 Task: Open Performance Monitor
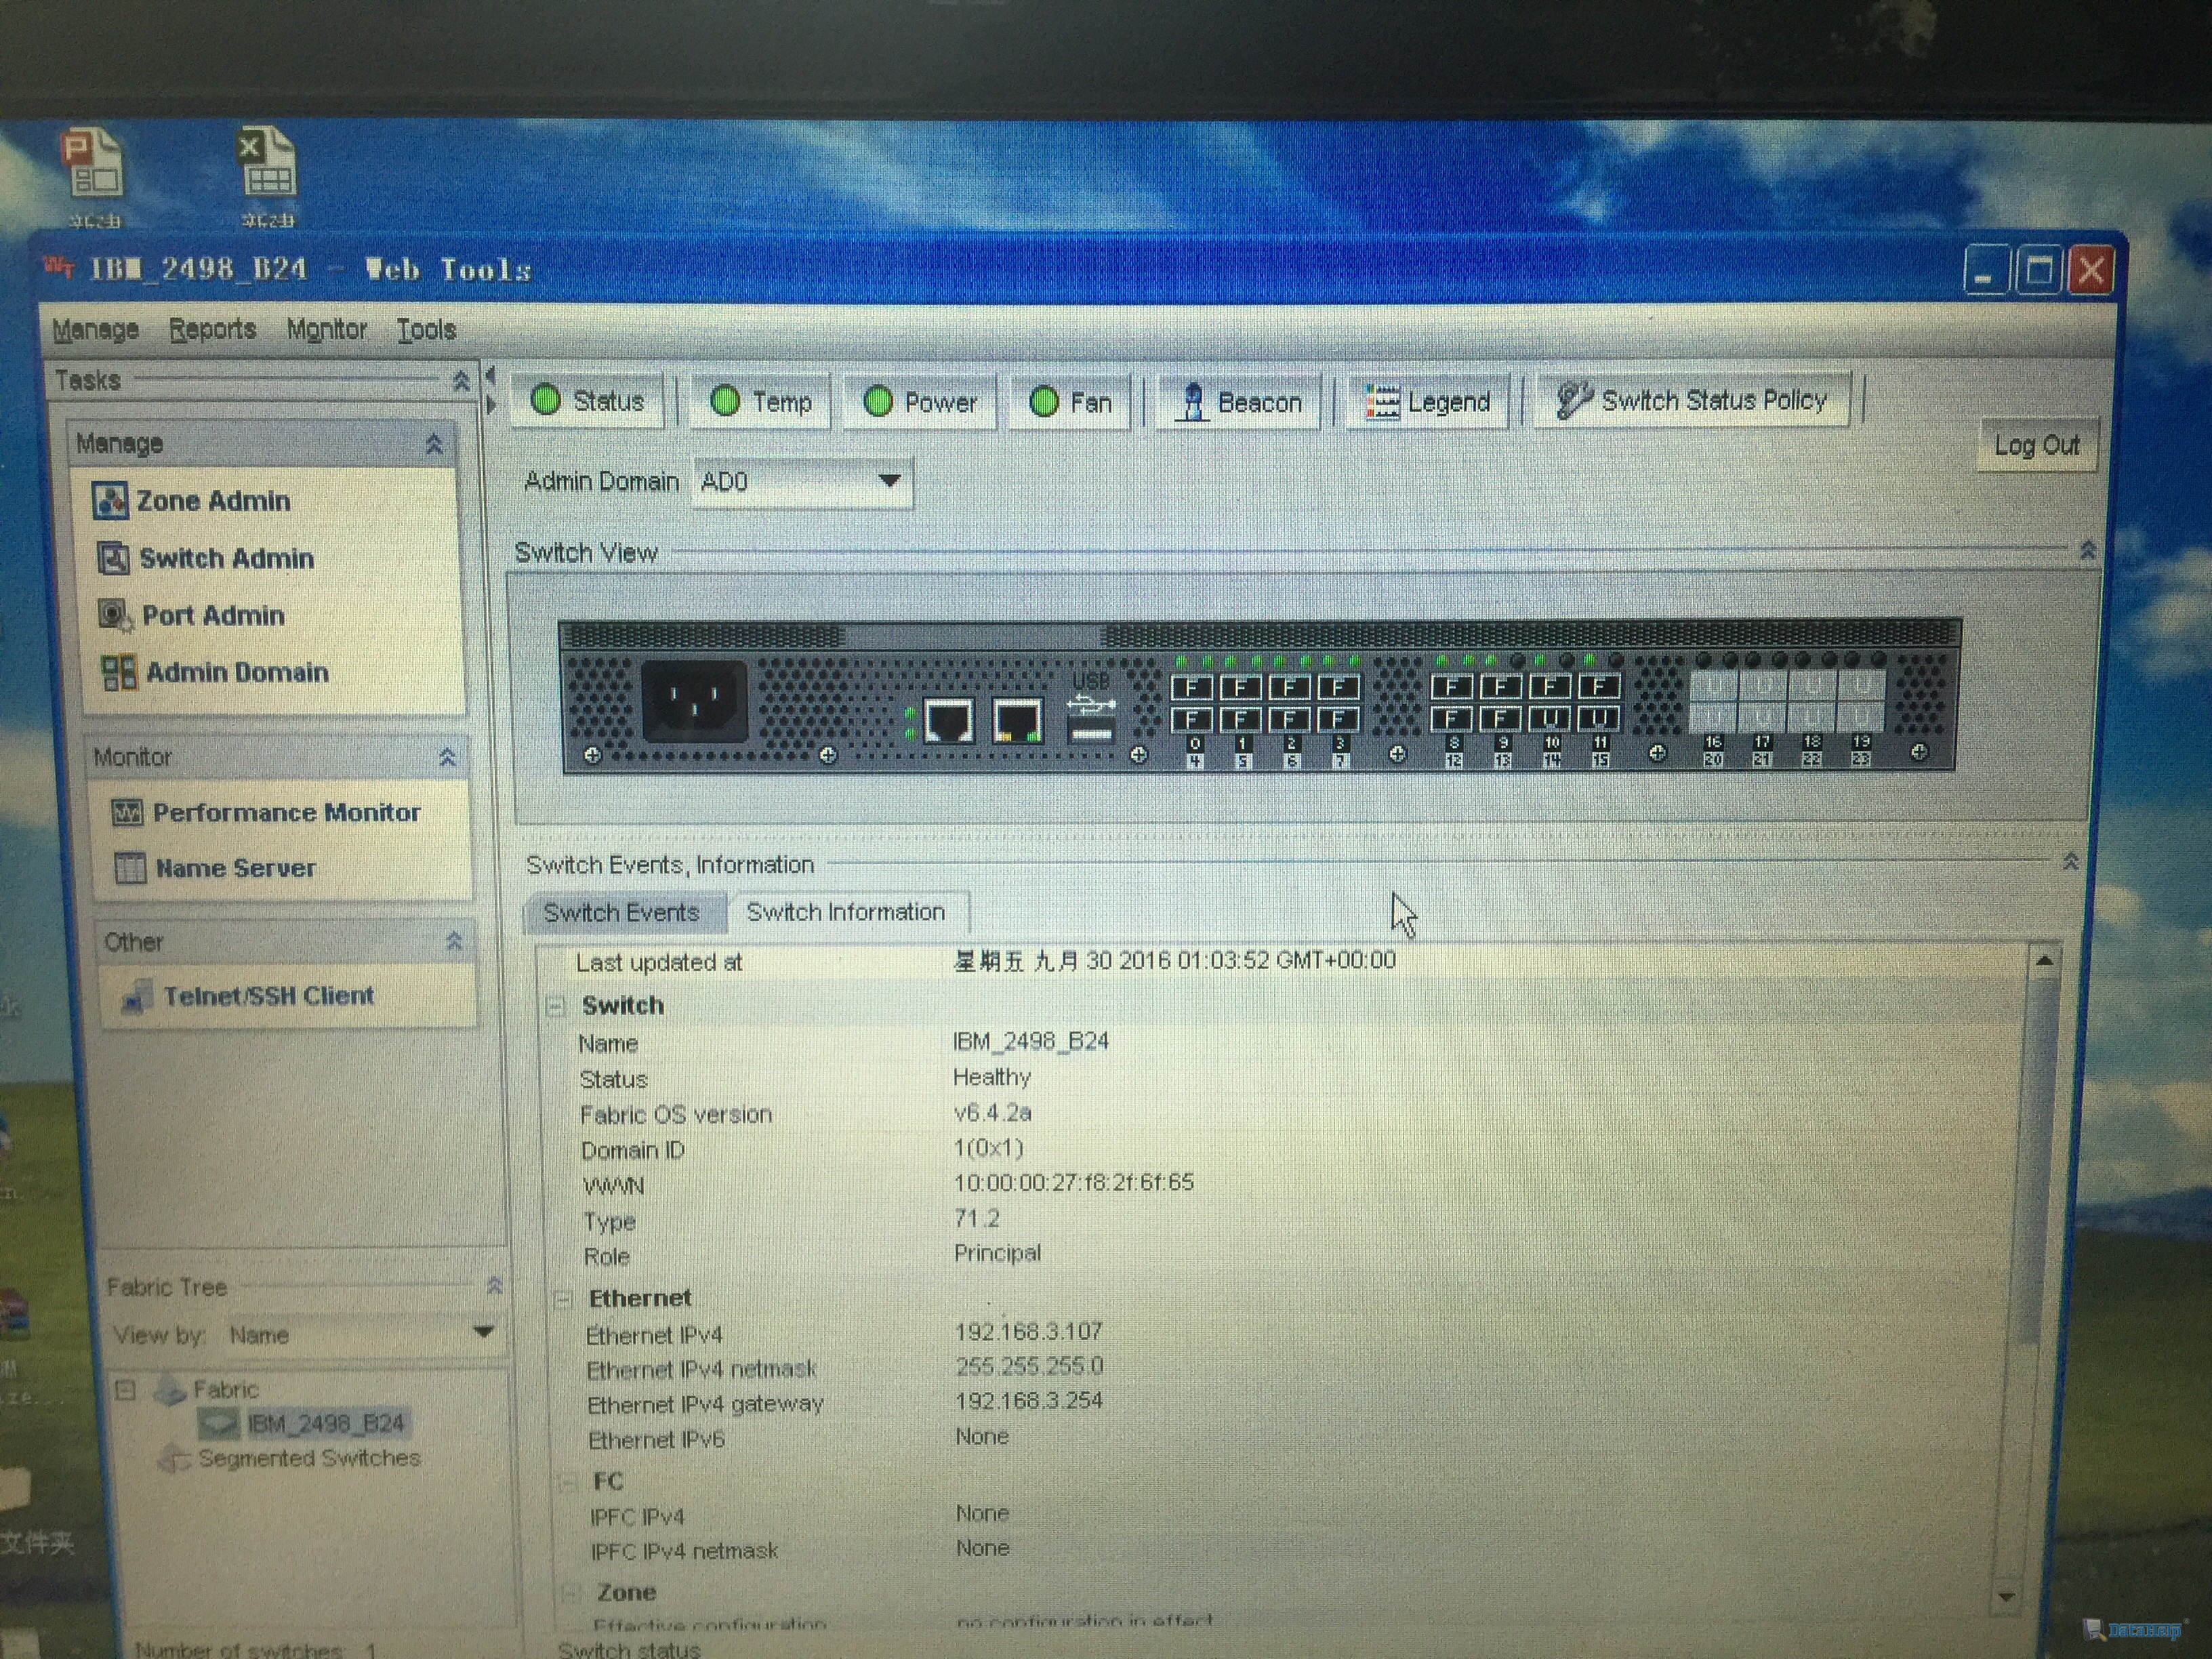285,813
